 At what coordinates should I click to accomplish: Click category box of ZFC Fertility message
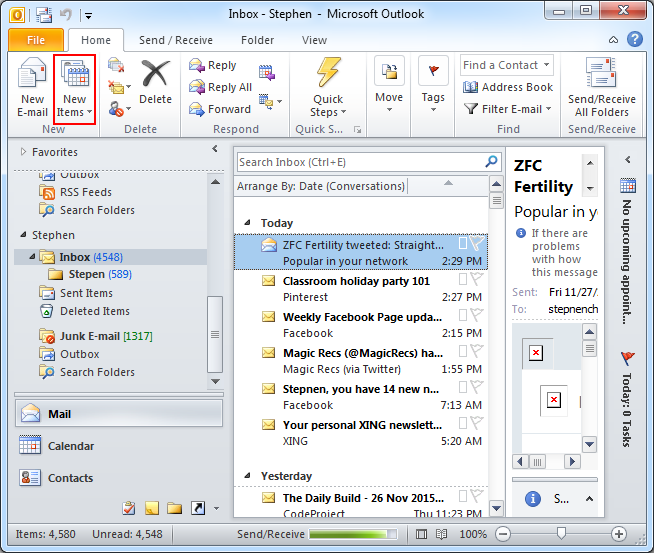click(x=463, y=243)
